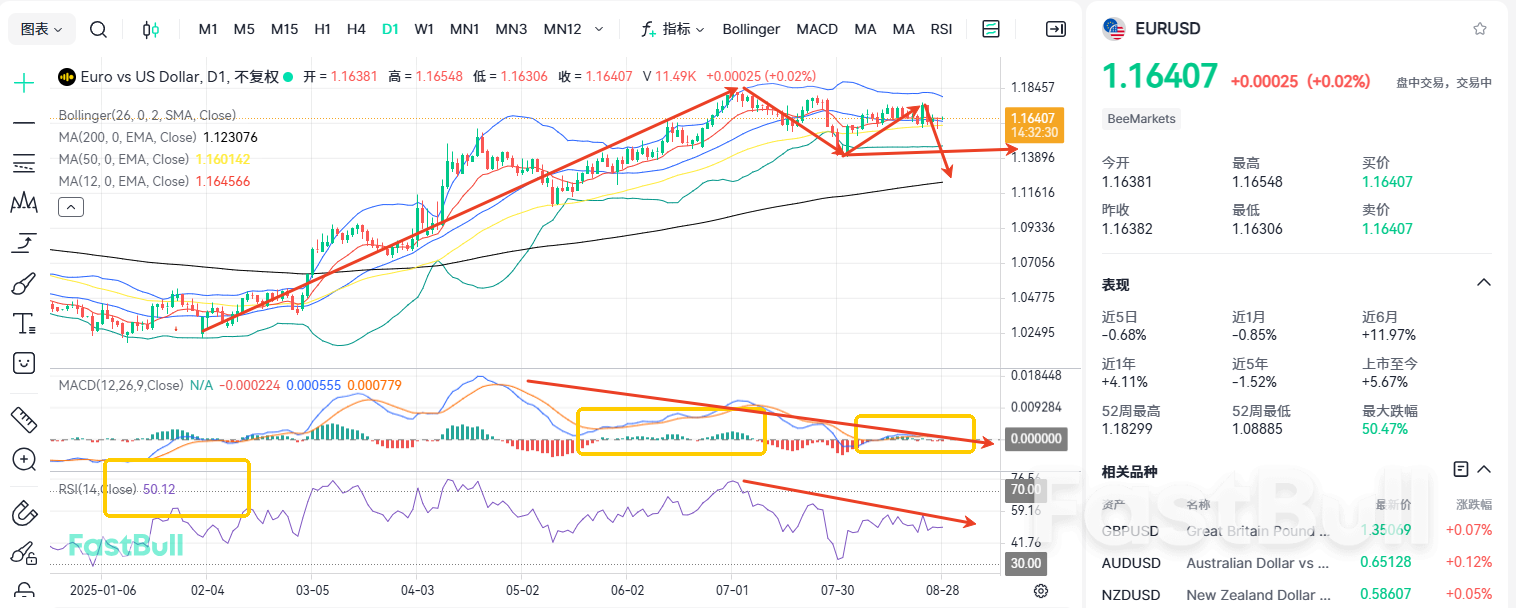The width and height of the screenshot is (1516, 608).
Task: Toggle the lock all drawings icon
Action: tap(23, 591)
